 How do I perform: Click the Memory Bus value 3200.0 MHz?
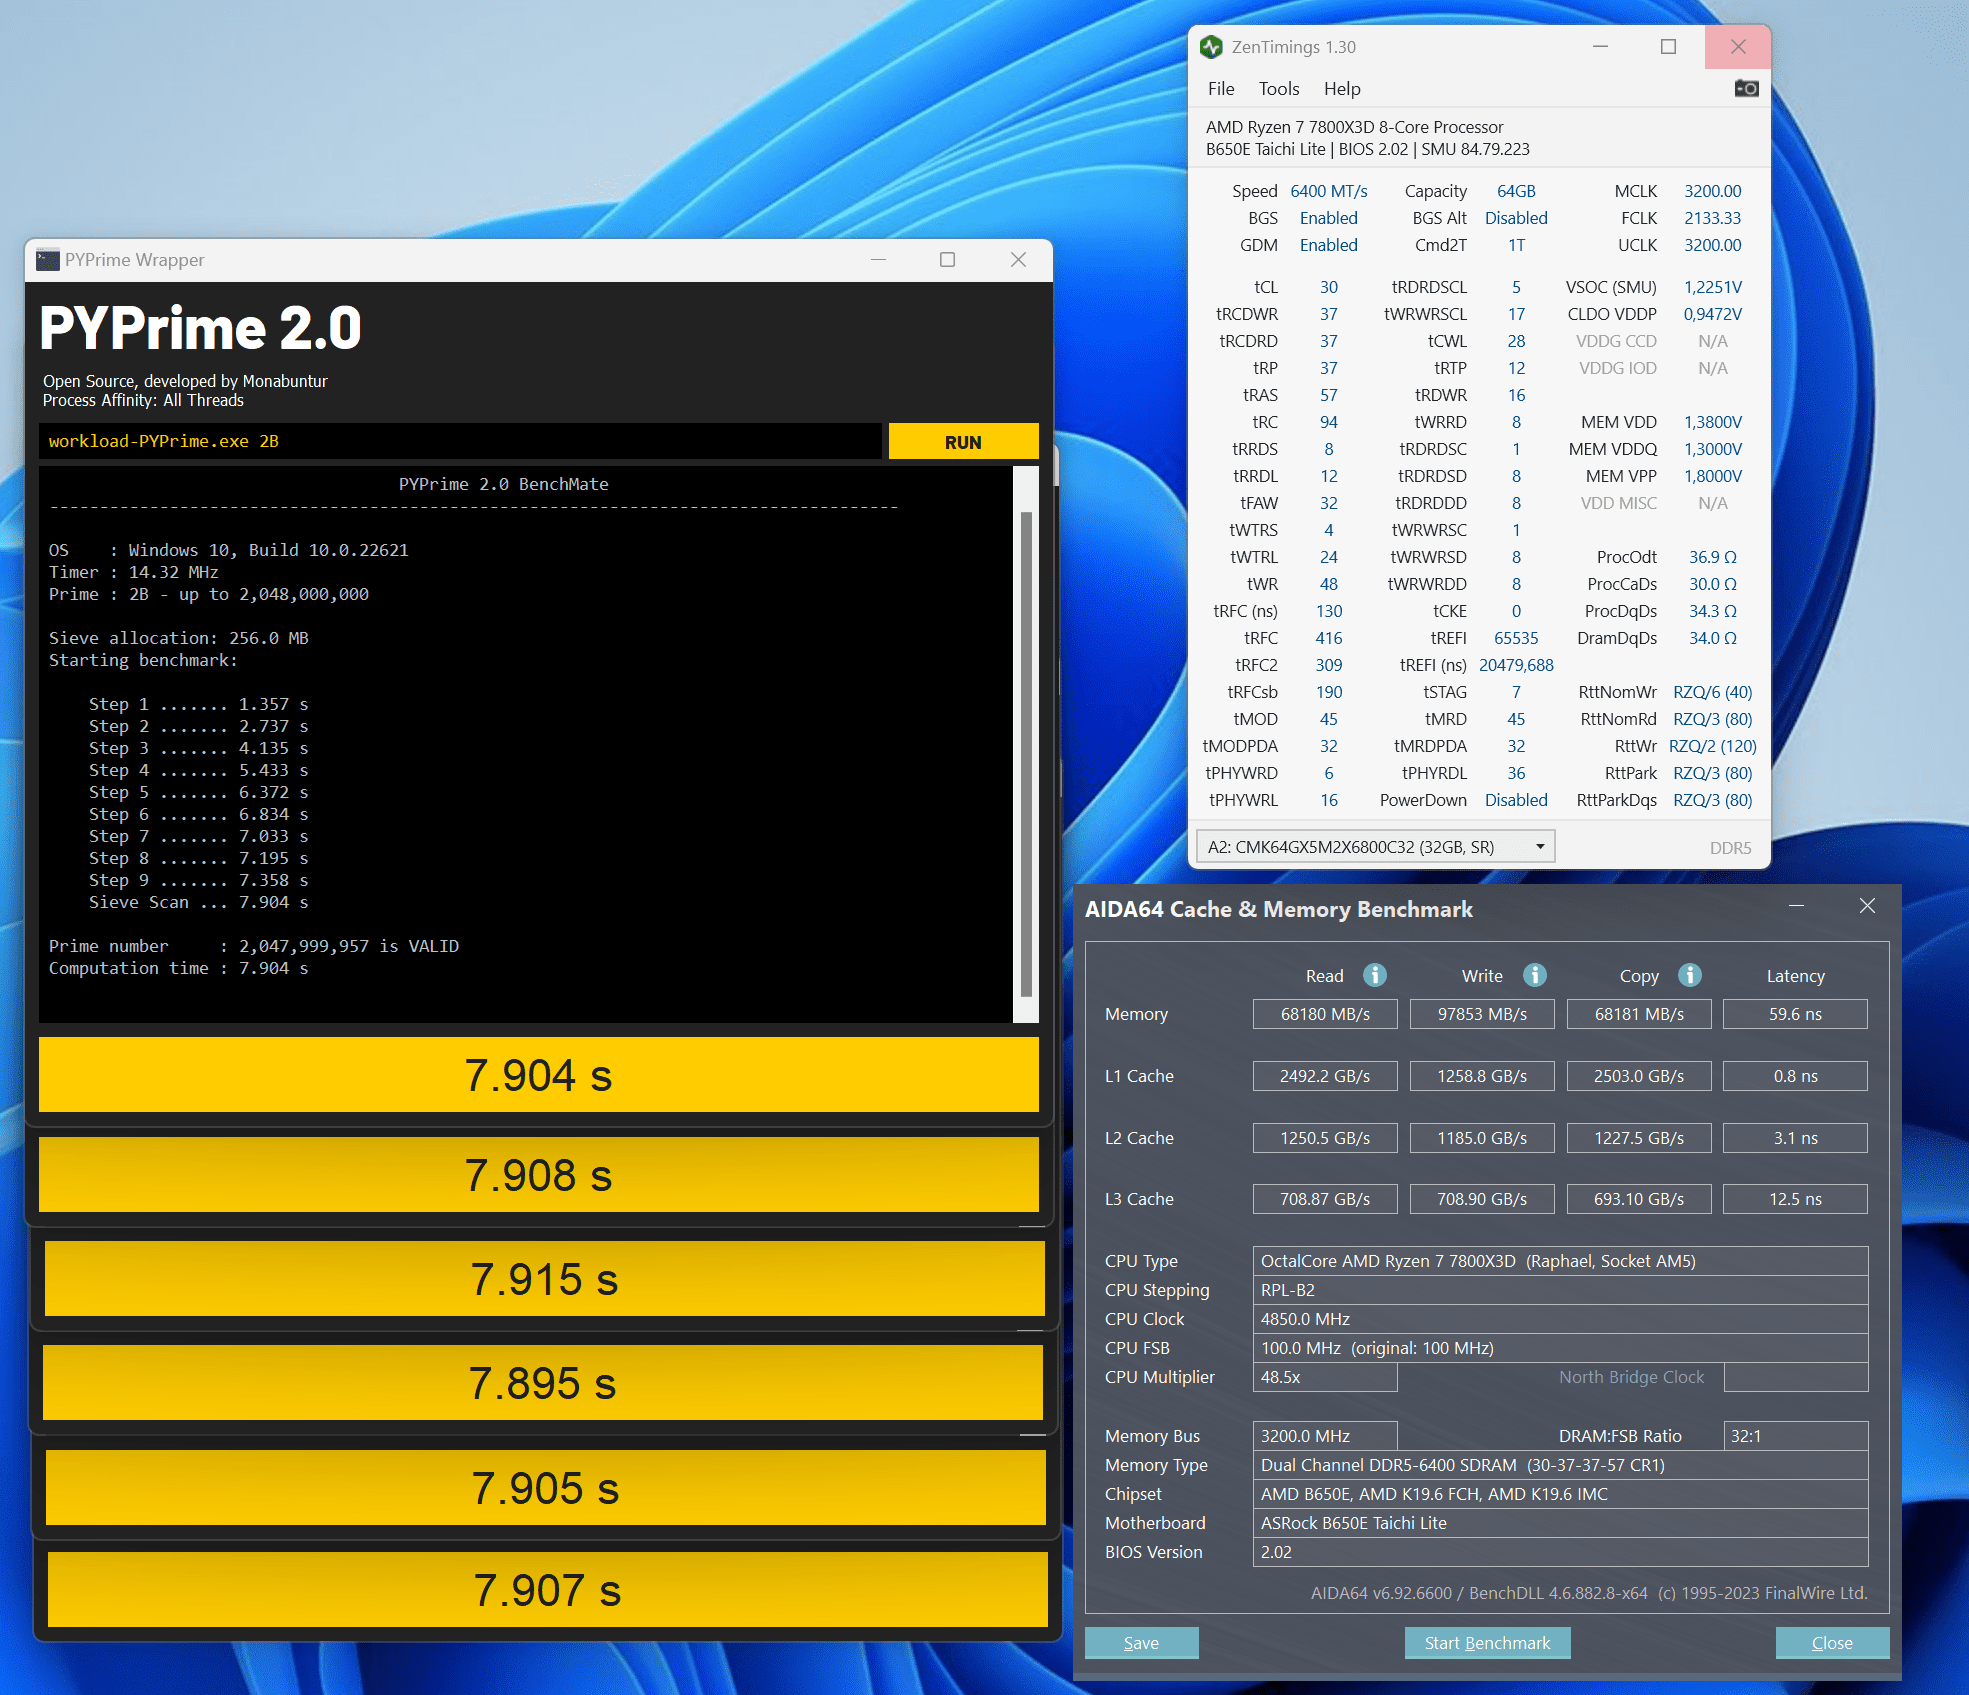pyautogui.click(x=1325, y=1436)
